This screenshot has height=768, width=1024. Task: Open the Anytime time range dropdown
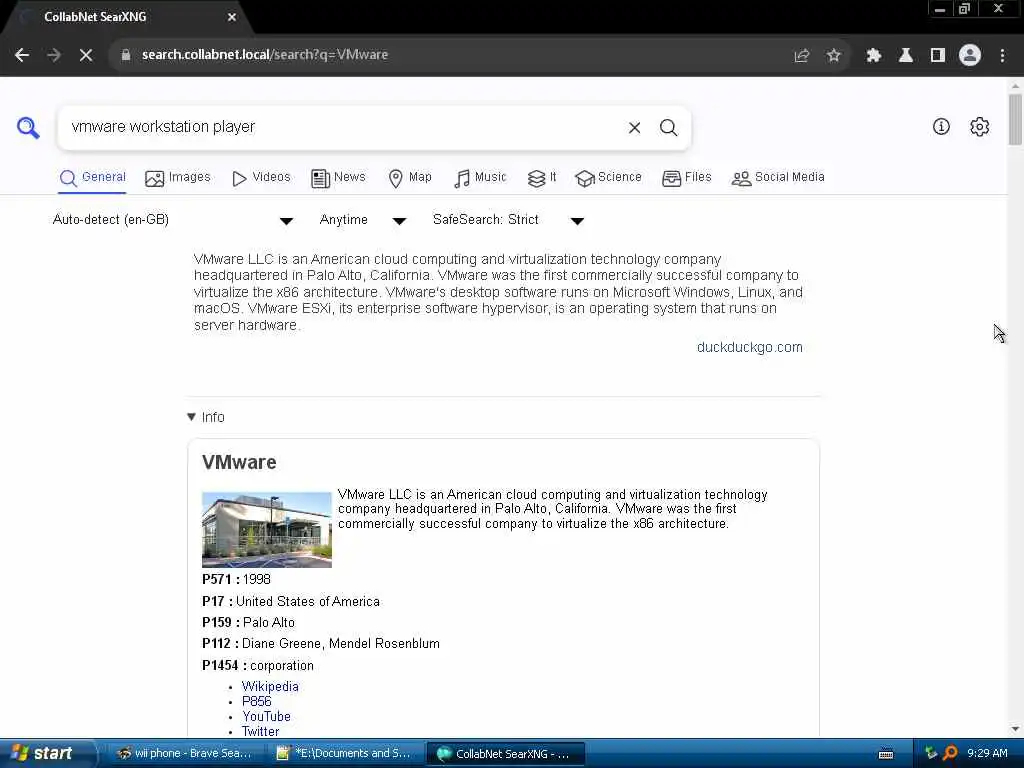tap(363, 220)
